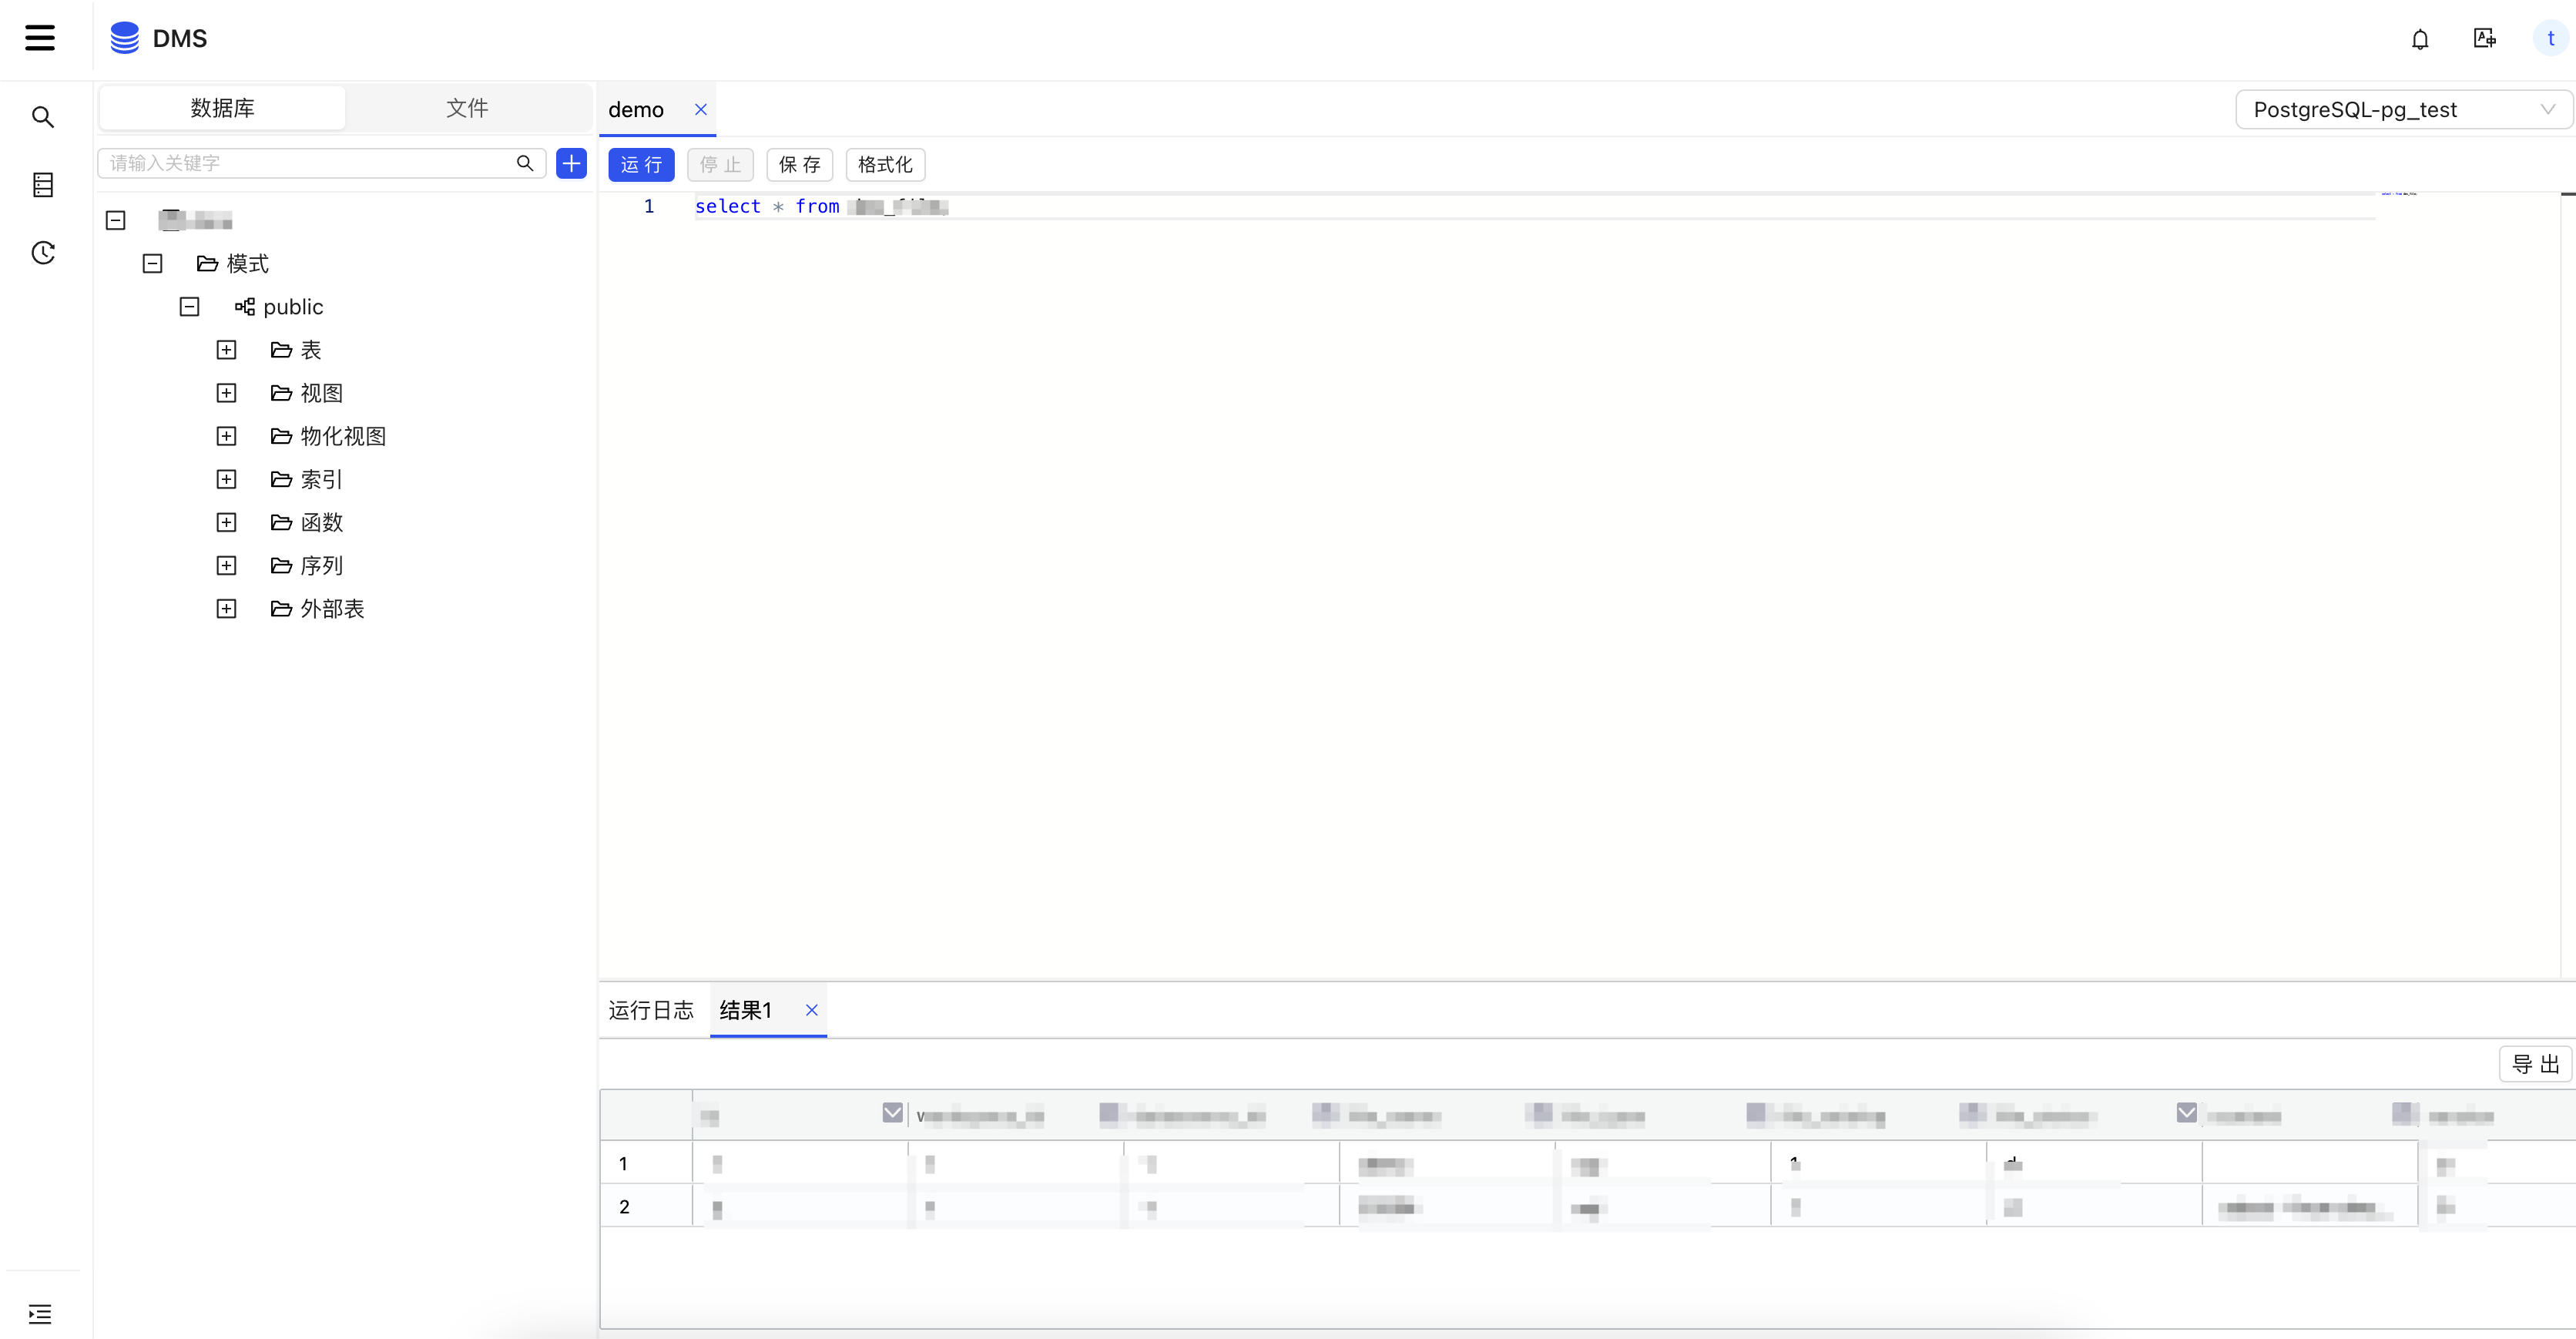Screen dimensions: 2576x1339
Task: Open user avatar 't' menu
Action: [x=2550, y=38]
